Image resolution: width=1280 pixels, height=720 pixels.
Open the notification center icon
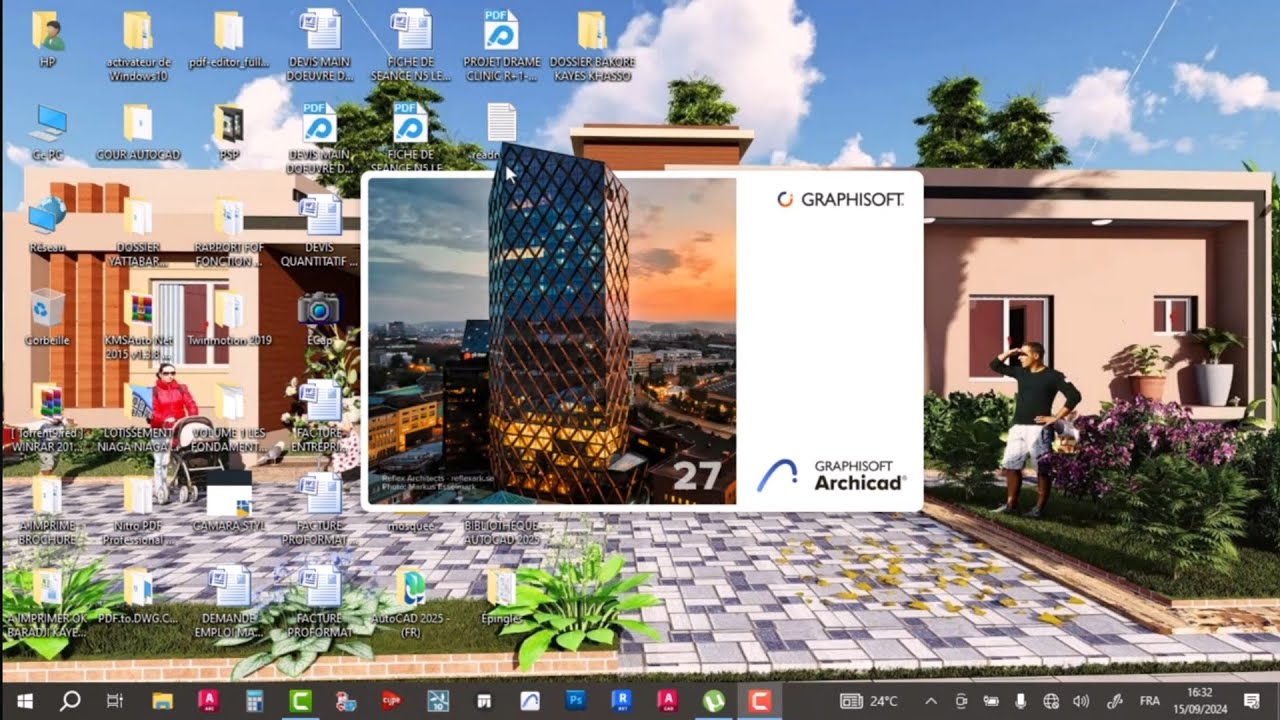(1251, 701)
